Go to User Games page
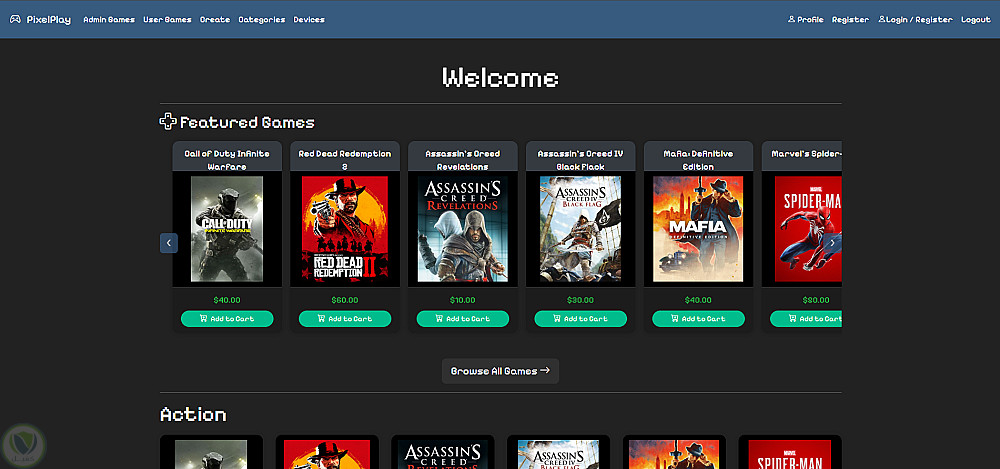The image size is (1000, 469). pyautogui.click(x=167, y=20)
